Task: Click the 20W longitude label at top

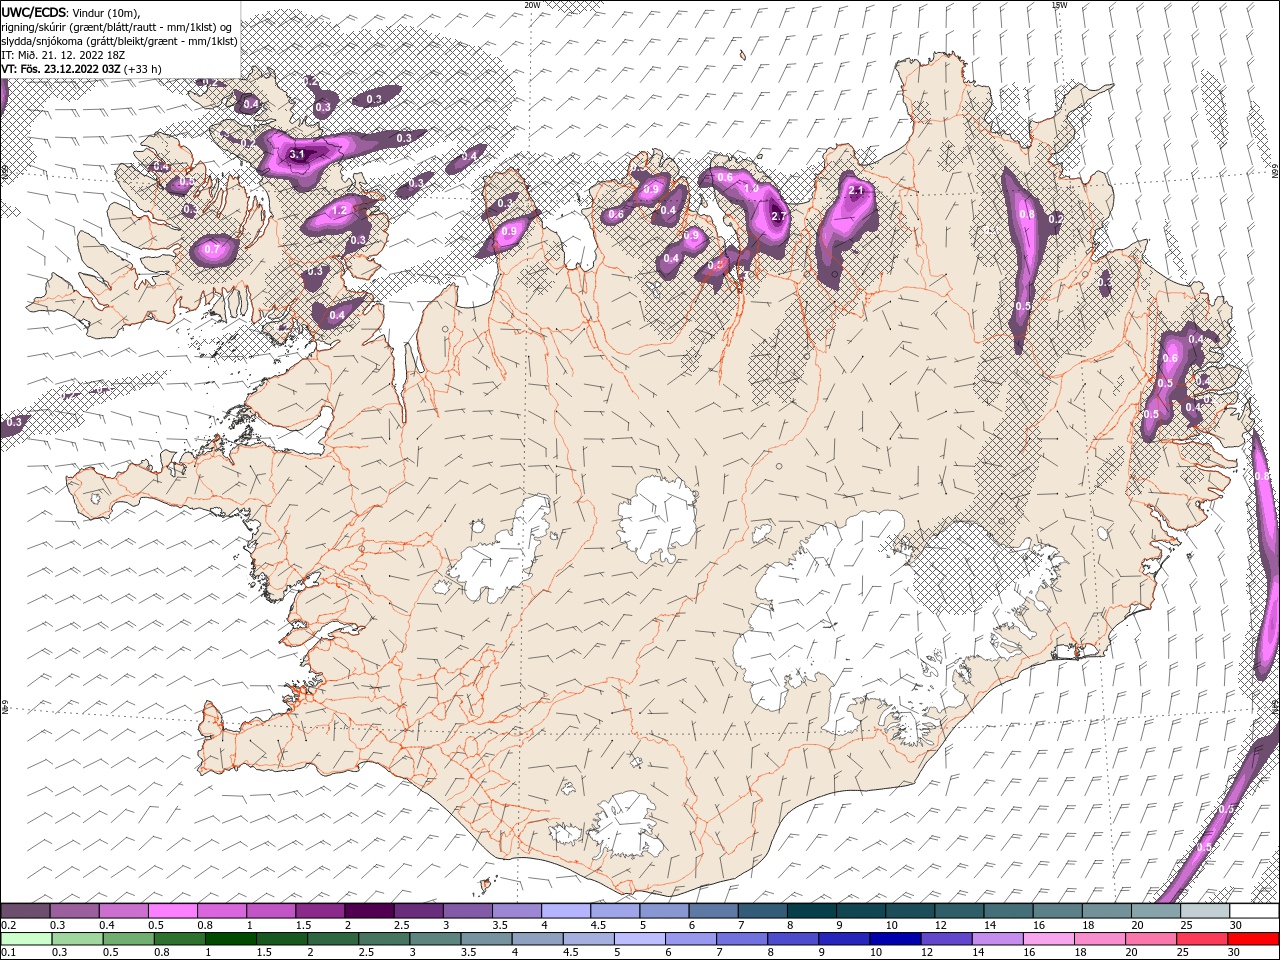Action: pyautogui.click(x=532, y=5)
